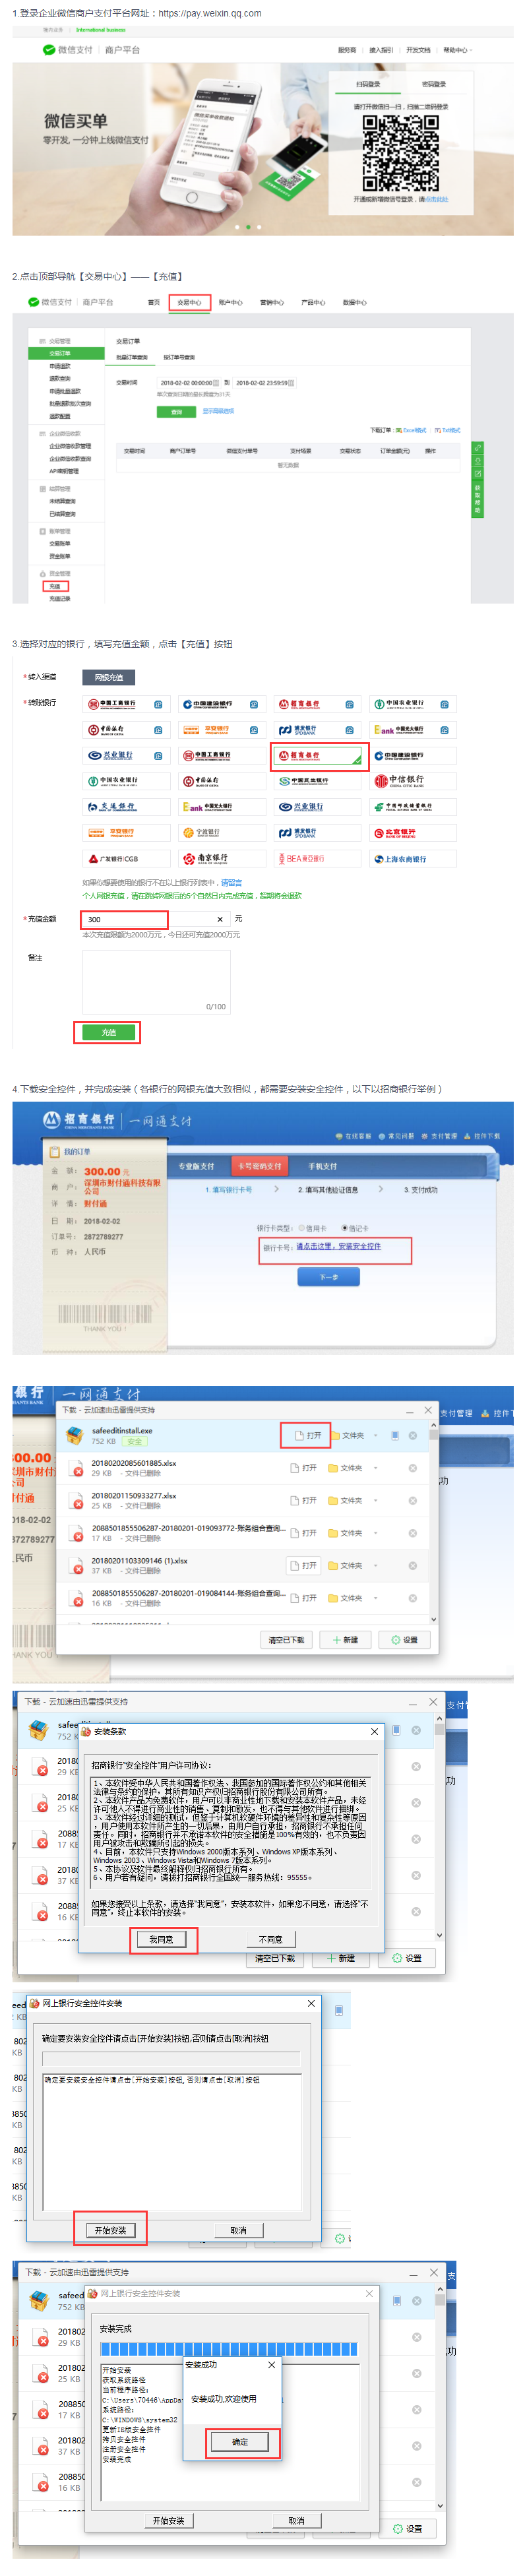Click 开始安装 in the confirm-install dialog

(x=111, y=2230)
